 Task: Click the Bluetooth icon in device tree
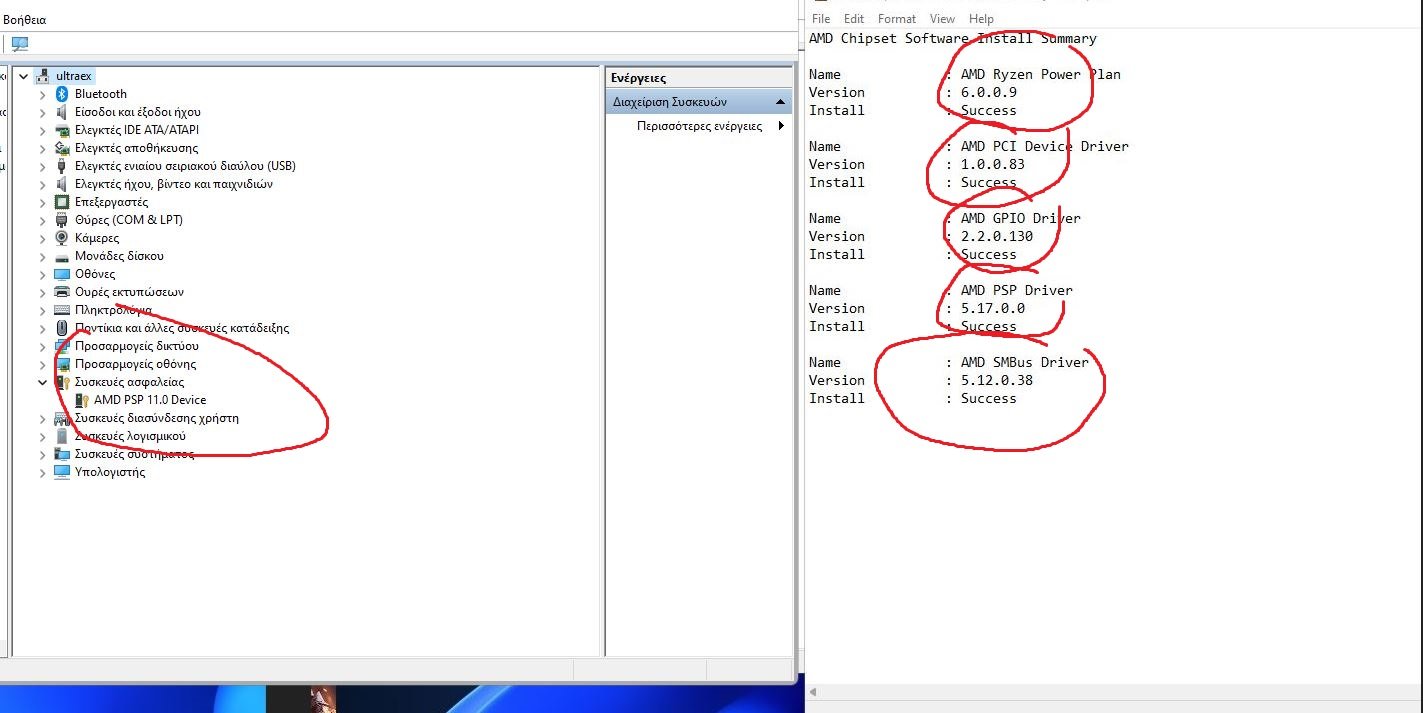pos(62,94)
